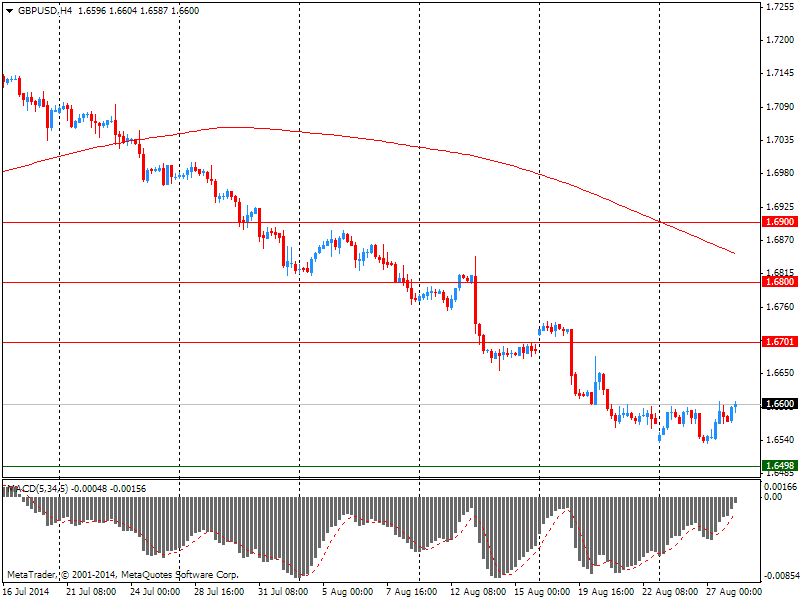This screenshot has width=800, height=600.
Task: Click the triangle arrow beside GBPUSD,H4
Action: tap(9, 11)
